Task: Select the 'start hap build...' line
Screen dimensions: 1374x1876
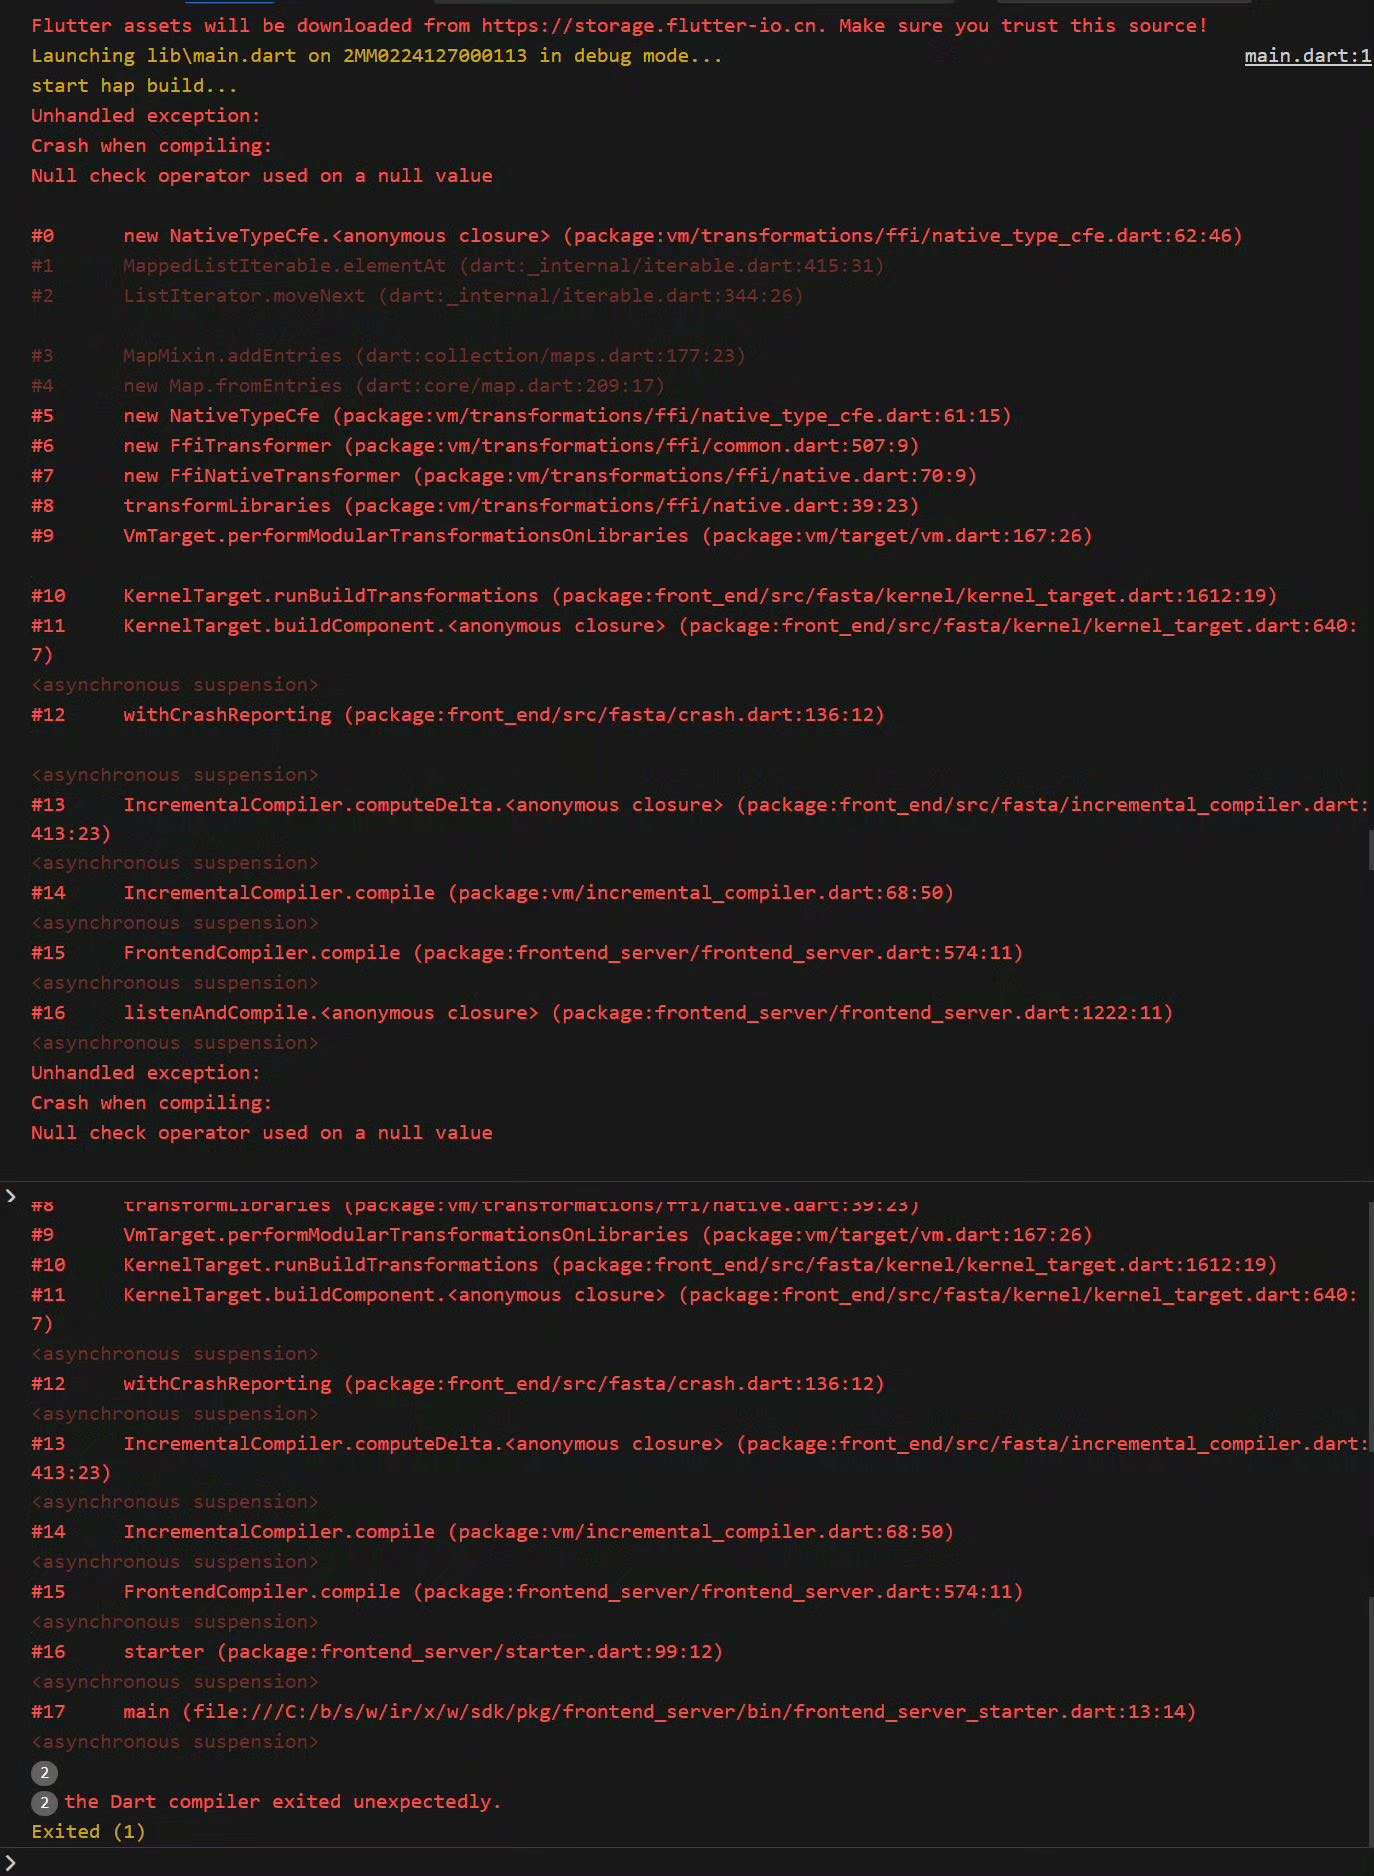Action: [x=134, y=86]
